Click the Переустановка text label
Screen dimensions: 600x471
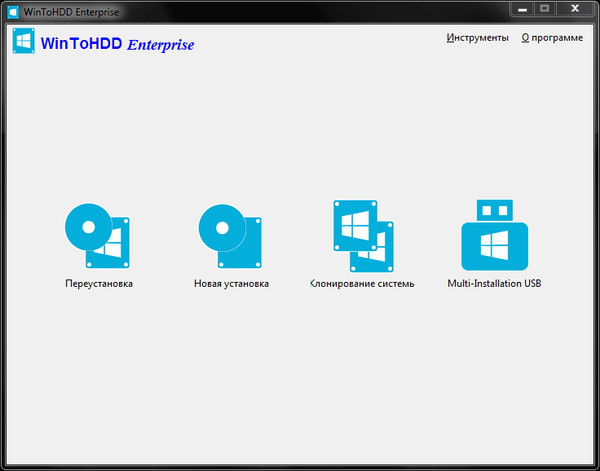tap(98, 284)
